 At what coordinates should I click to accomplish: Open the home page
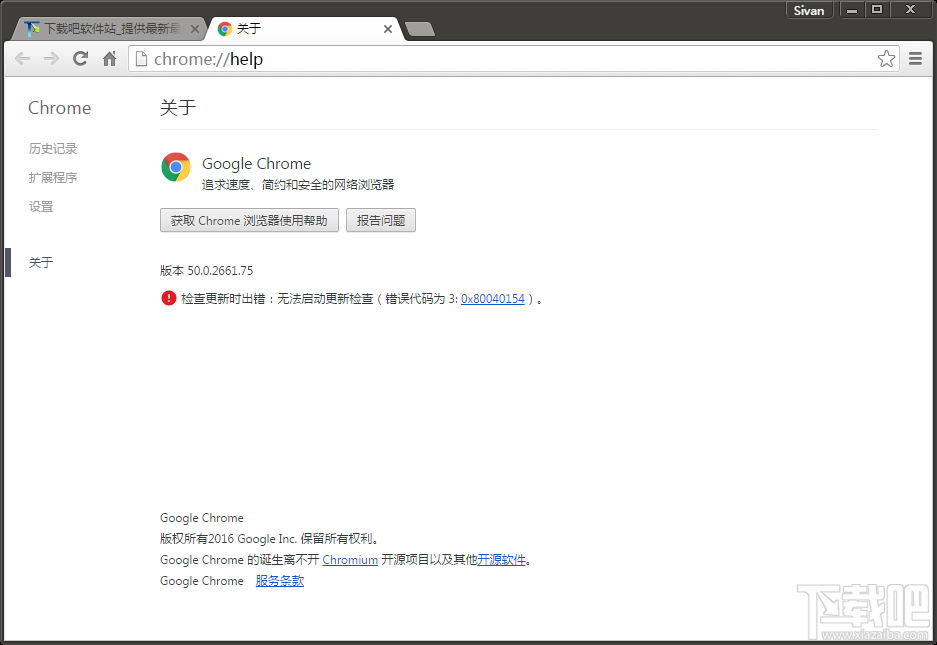pos(108,59)
